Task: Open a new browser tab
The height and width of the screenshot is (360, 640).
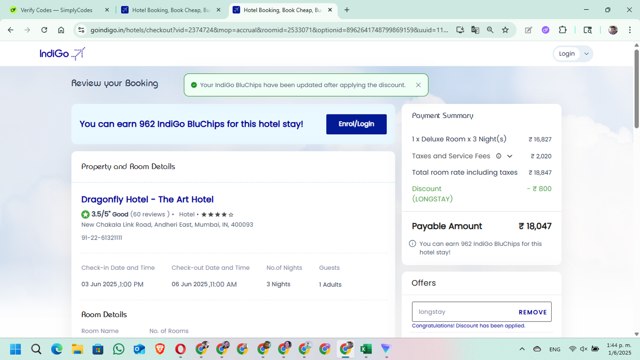Action: point(347,10)
